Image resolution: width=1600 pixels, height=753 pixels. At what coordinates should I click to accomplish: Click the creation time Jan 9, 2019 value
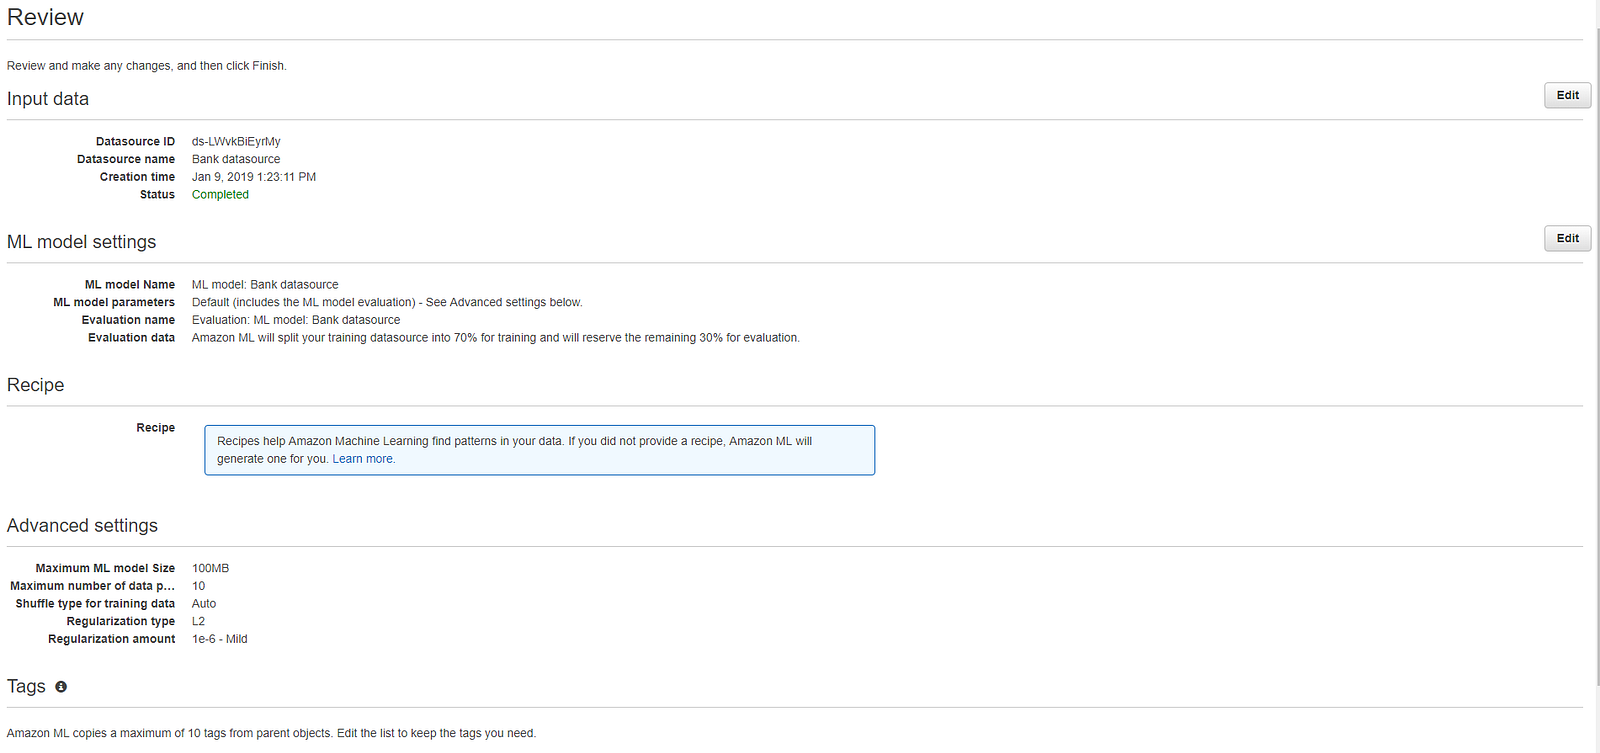254,177
